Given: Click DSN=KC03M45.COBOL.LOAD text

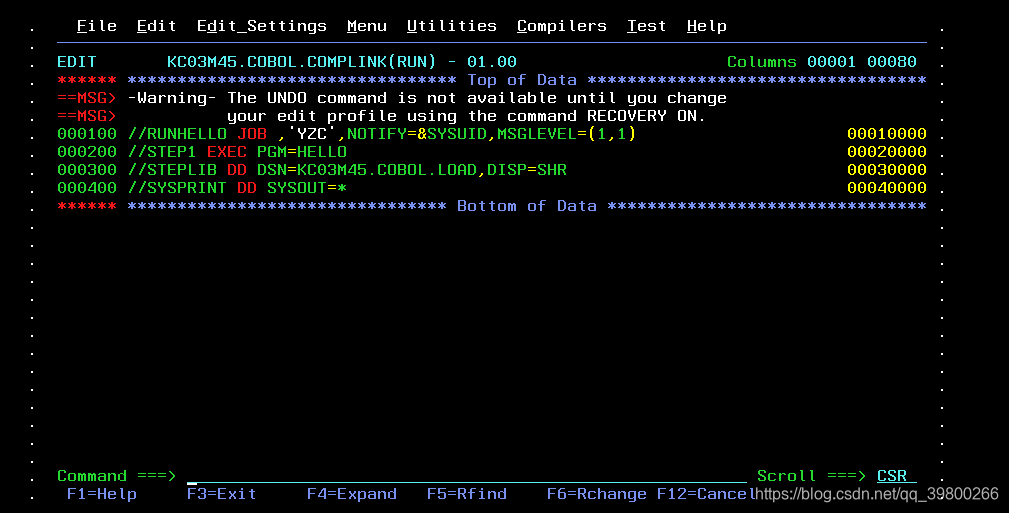Looking at the screenshot, I should point(367,170).
